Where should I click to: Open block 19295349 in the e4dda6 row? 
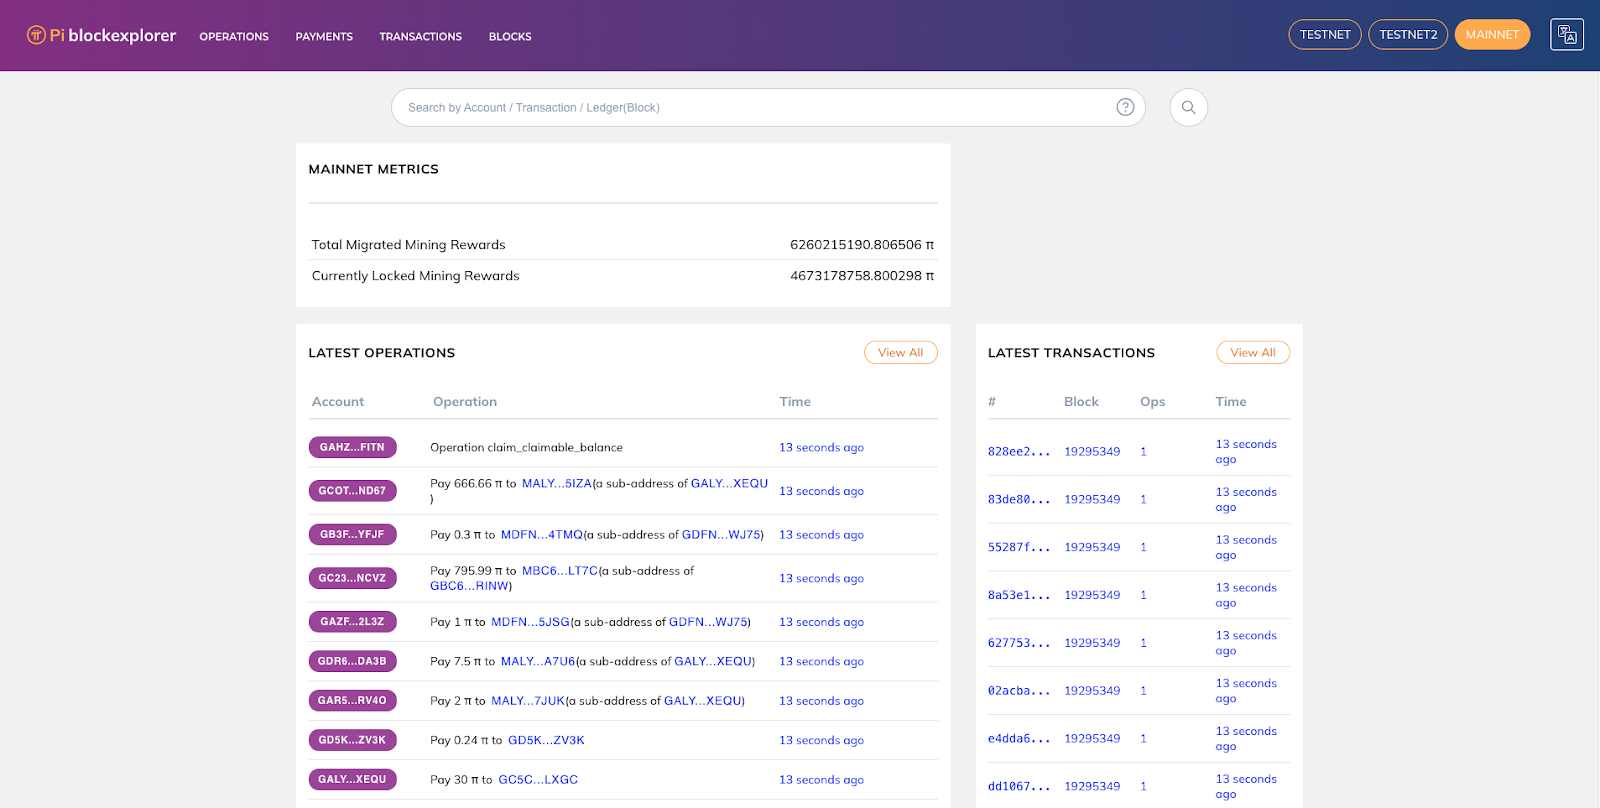tap(1092, 739)
